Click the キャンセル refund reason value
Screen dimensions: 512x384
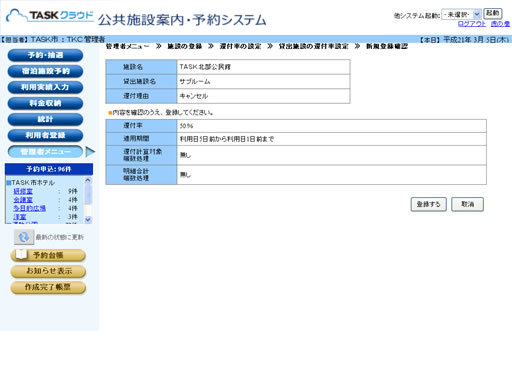194,96
